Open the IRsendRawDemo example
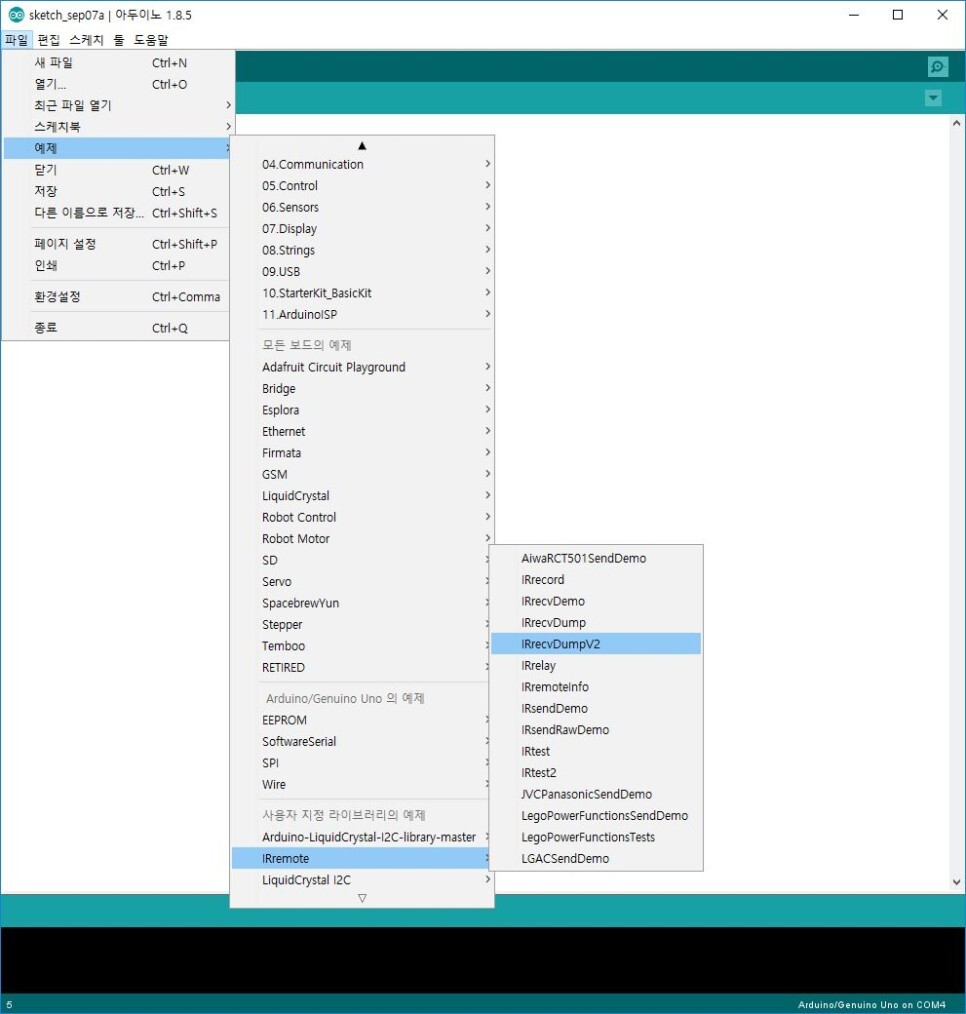 596,729
